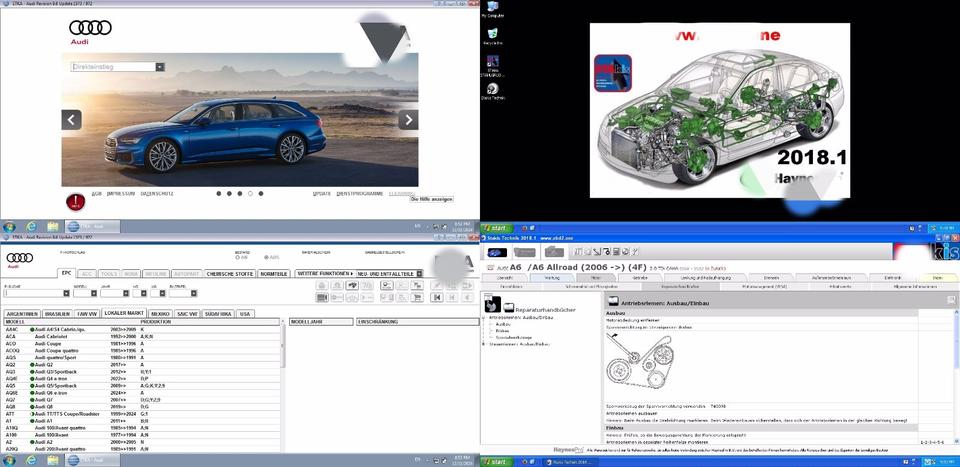
Task: Select Audi TT/TTS Coupe/Roadster row
Action: [141, 414]
